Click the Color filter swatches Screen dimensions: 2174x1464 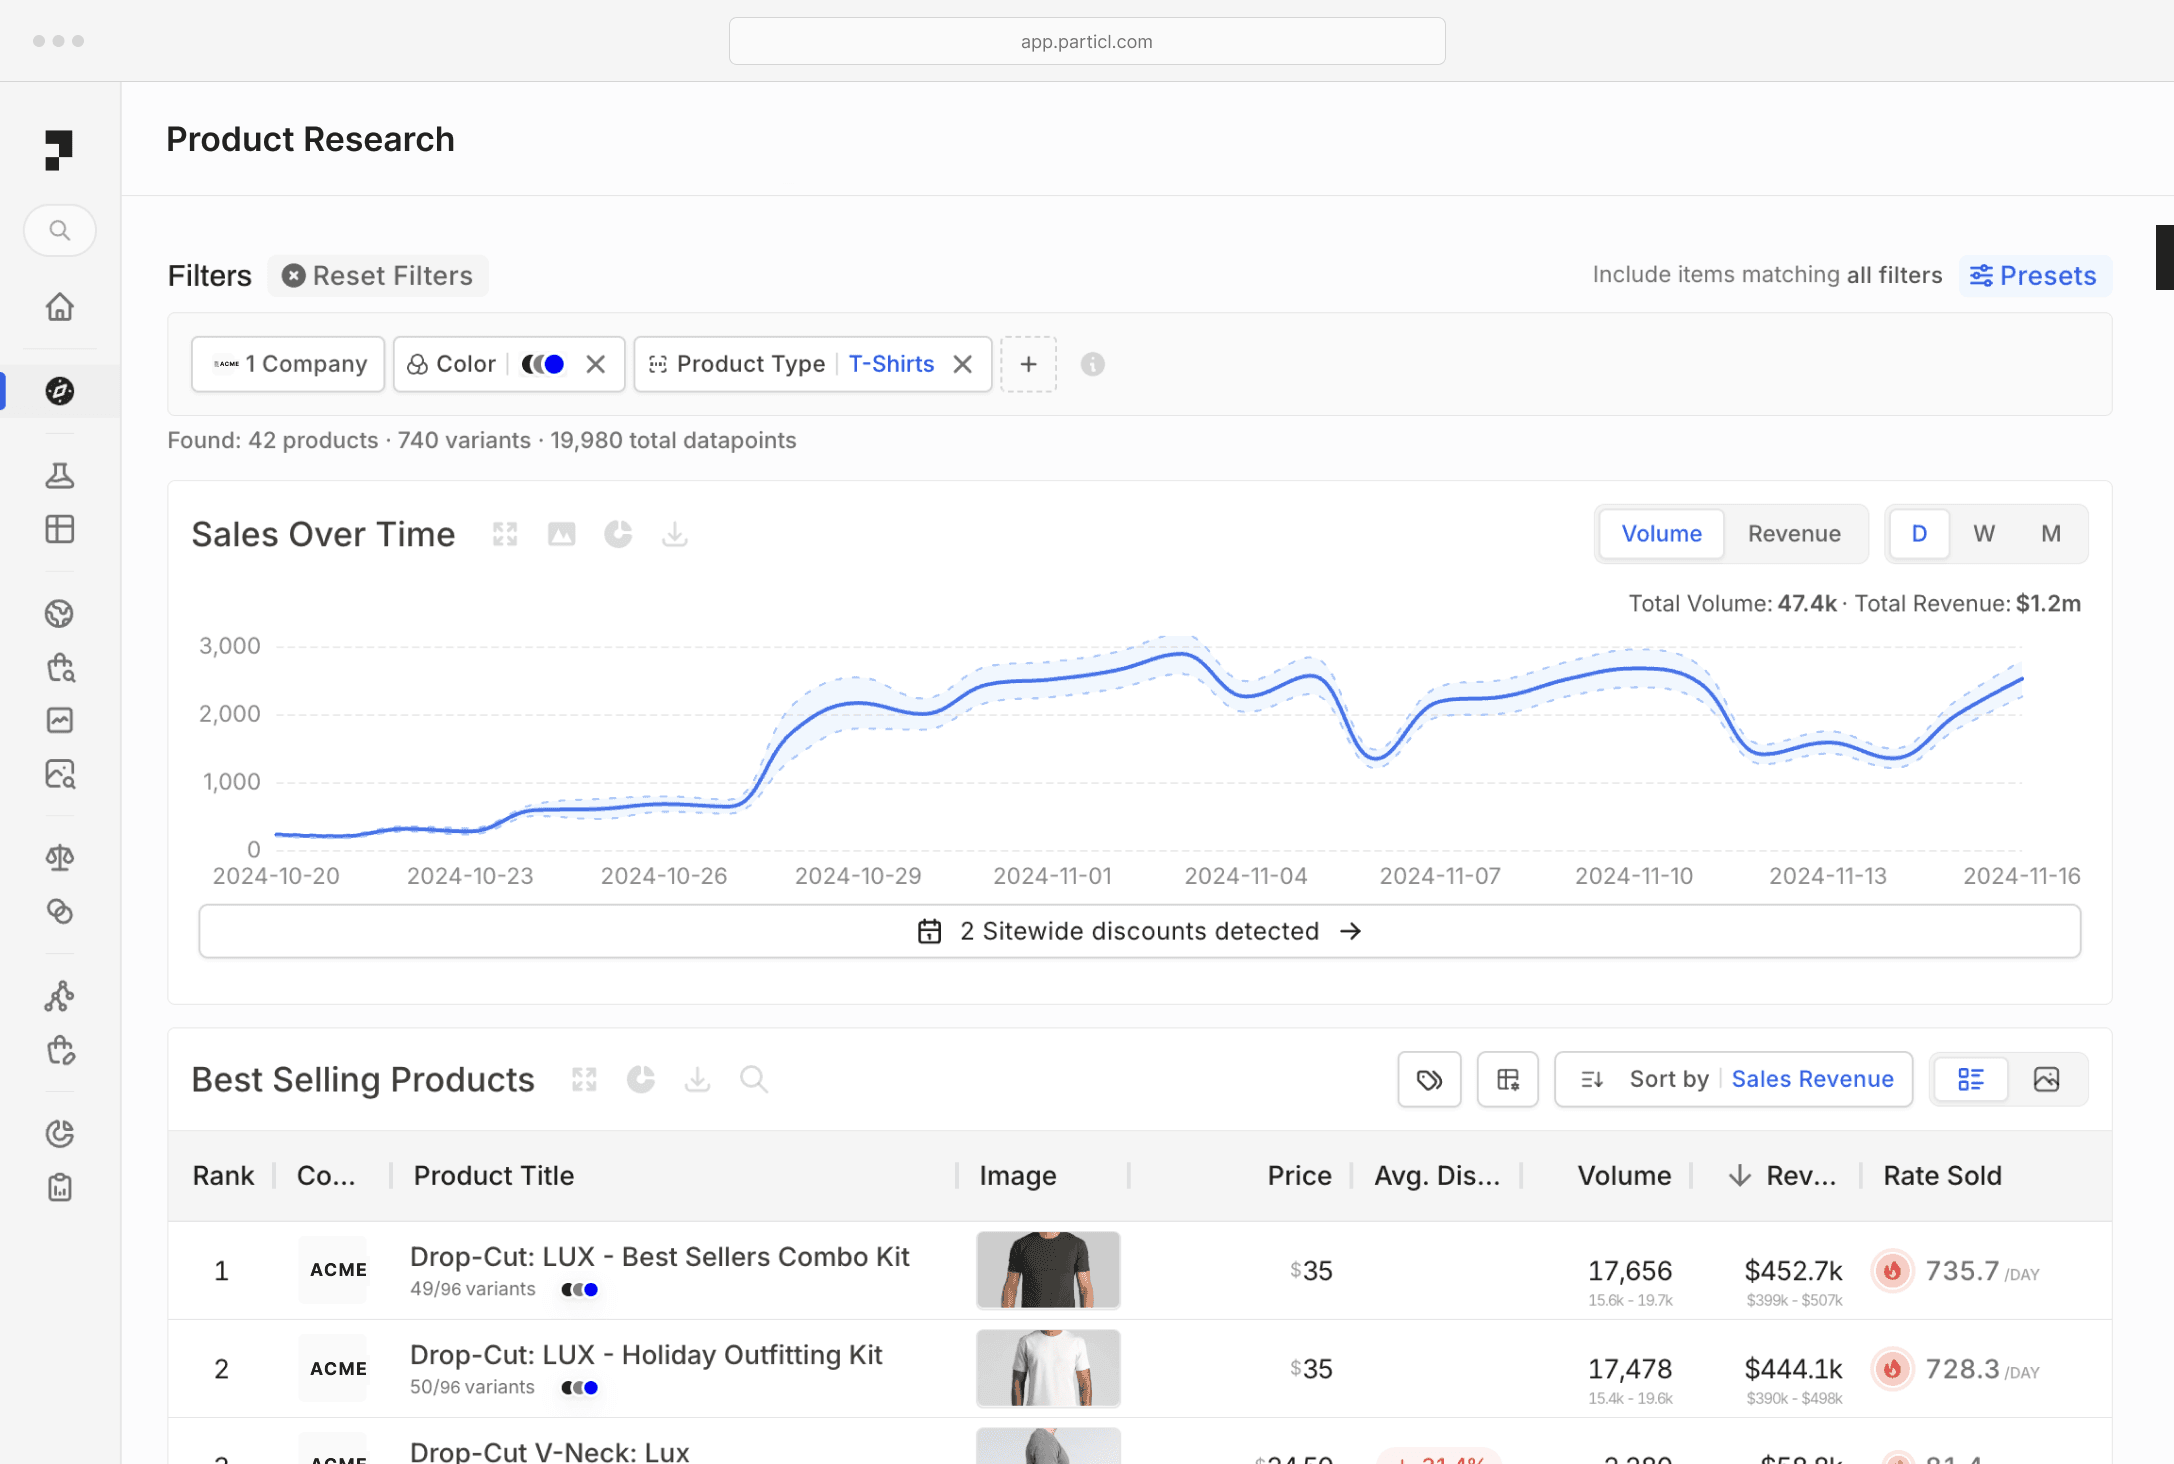[543, 364]
